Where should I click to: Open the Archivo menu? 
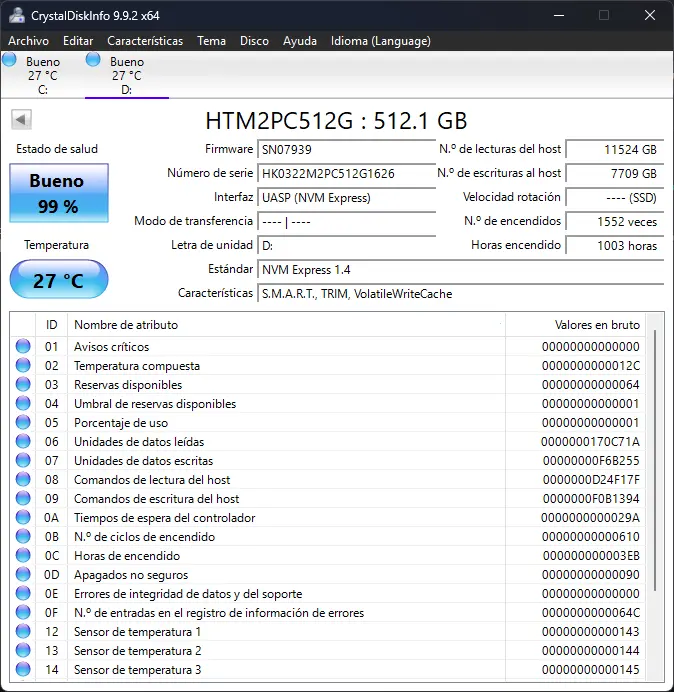point(28,41)
